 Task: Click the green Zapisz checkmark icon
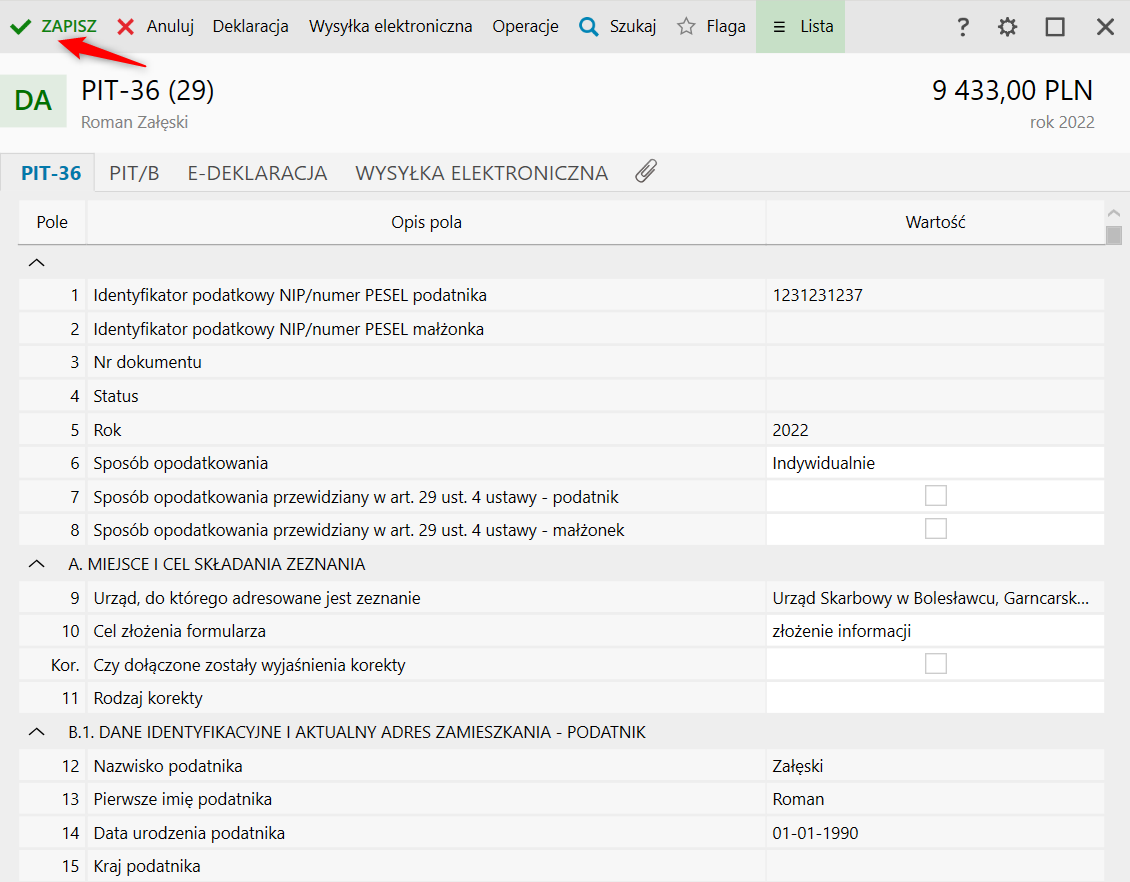click(20, 27)
